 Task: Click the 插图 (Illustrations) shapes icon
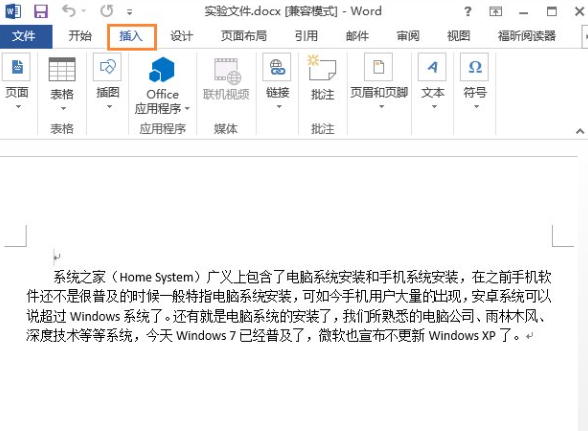click(x=107, y=67)
